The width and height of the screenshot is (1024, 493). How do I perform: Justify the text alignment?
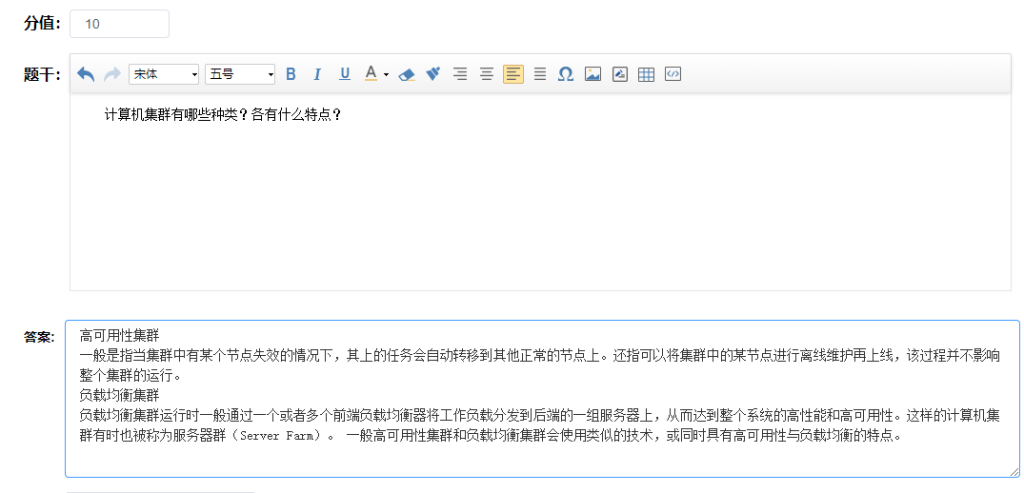tap(540, 75)
